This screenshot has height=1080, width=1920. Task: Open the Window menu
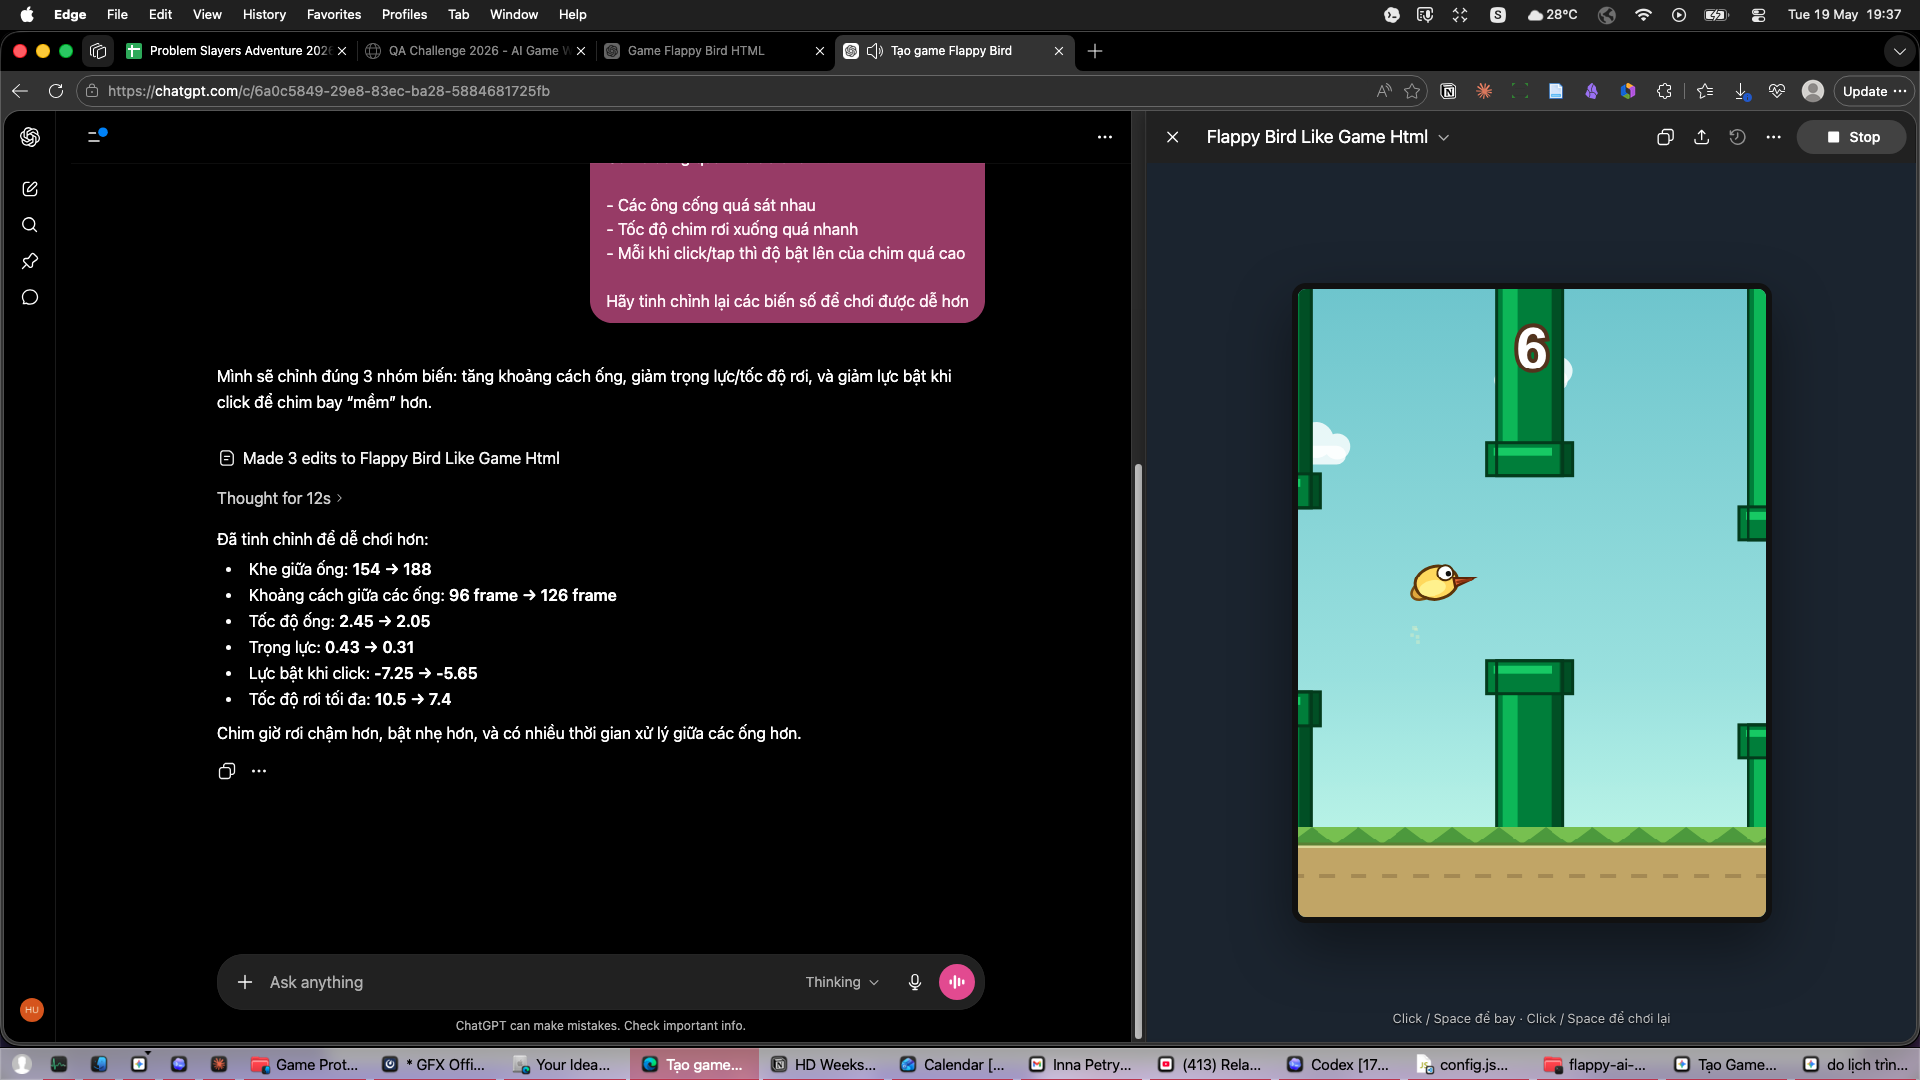pos(514,14)
